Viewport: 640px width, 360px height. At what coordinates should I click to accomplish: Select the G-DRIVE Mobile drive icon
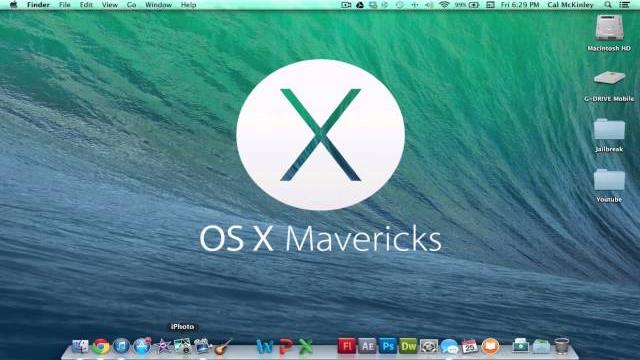pos(609,78)
